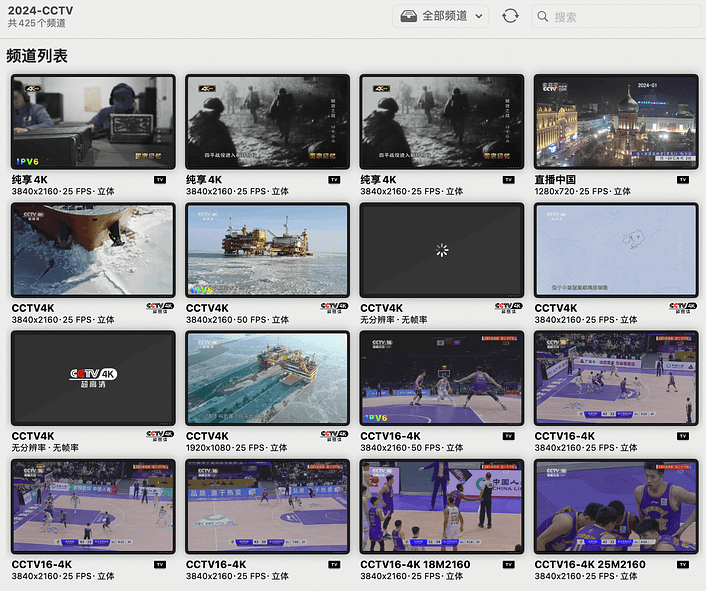Viewport: 706px width, 591px height.
Task: Select the 直播中国 channel title
Action: [x=555, y=180]
